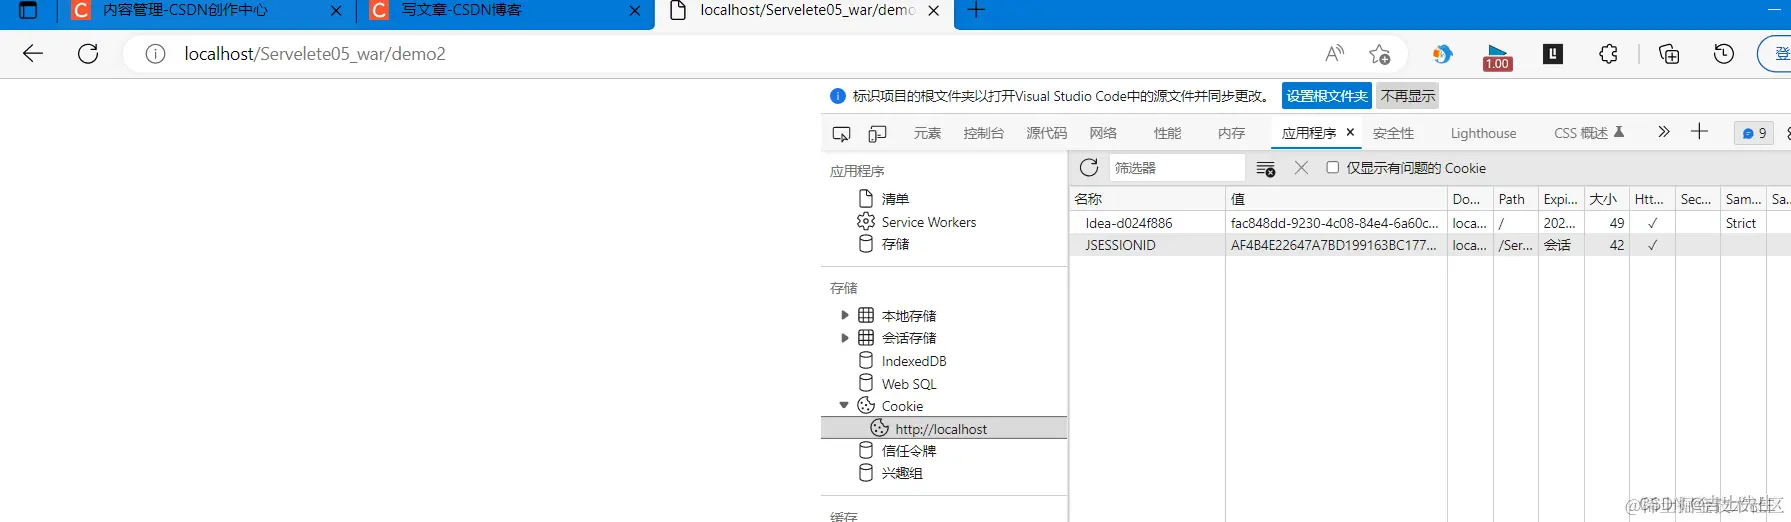
Task: Switch to the 源代码 tab
Action: [1047, 133]
